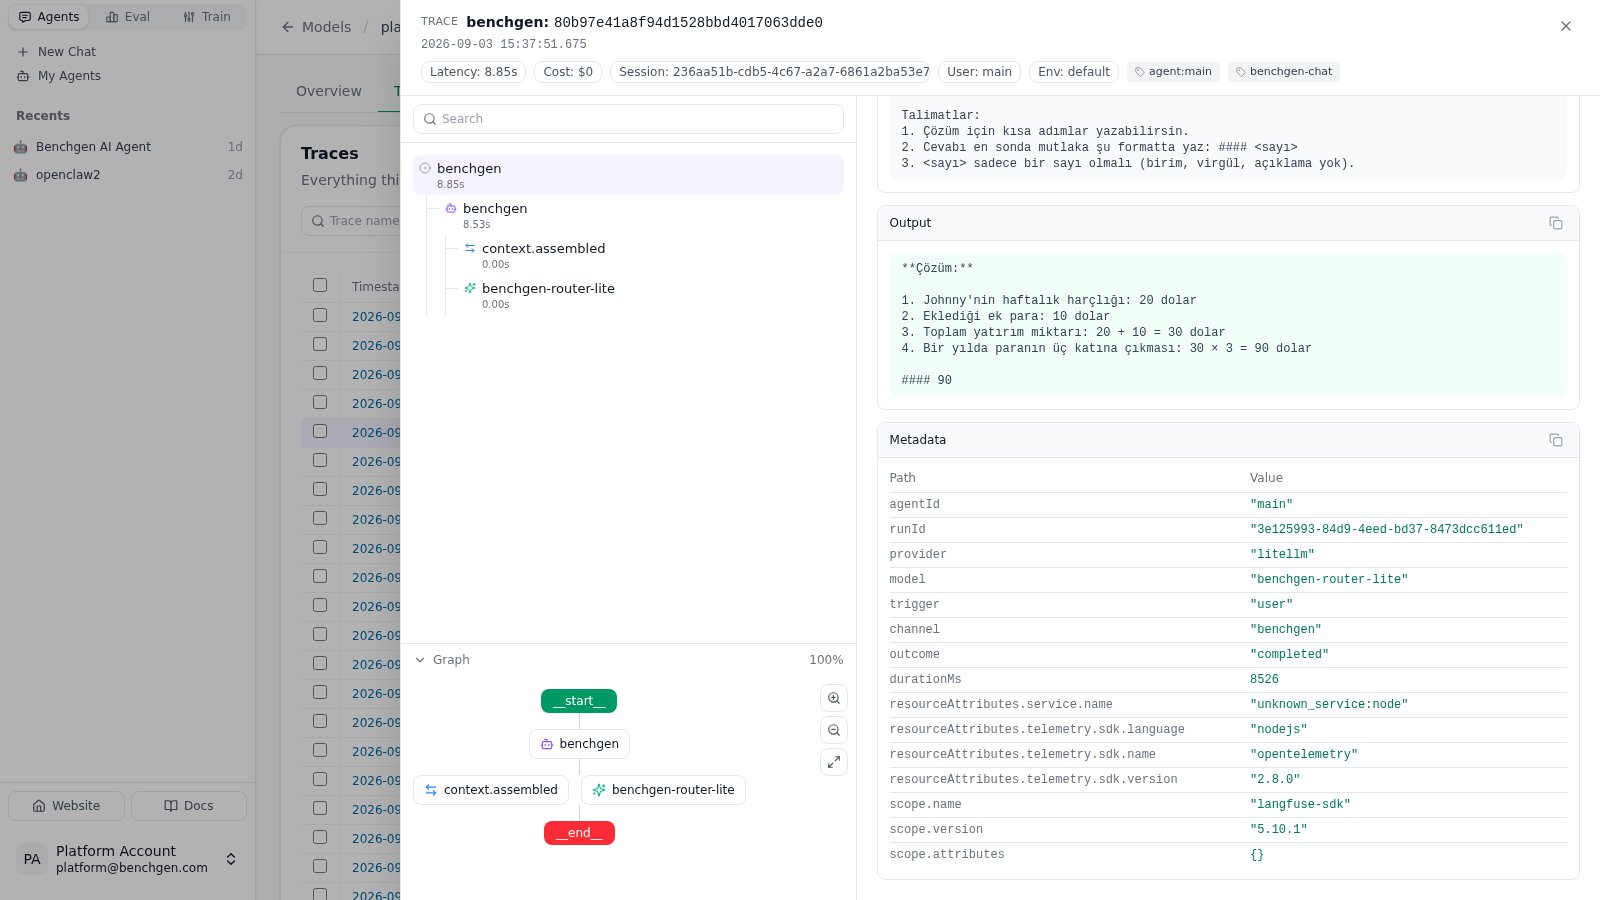
Task: Switch to the Eval tab
Action: click(x=128, y=17)
